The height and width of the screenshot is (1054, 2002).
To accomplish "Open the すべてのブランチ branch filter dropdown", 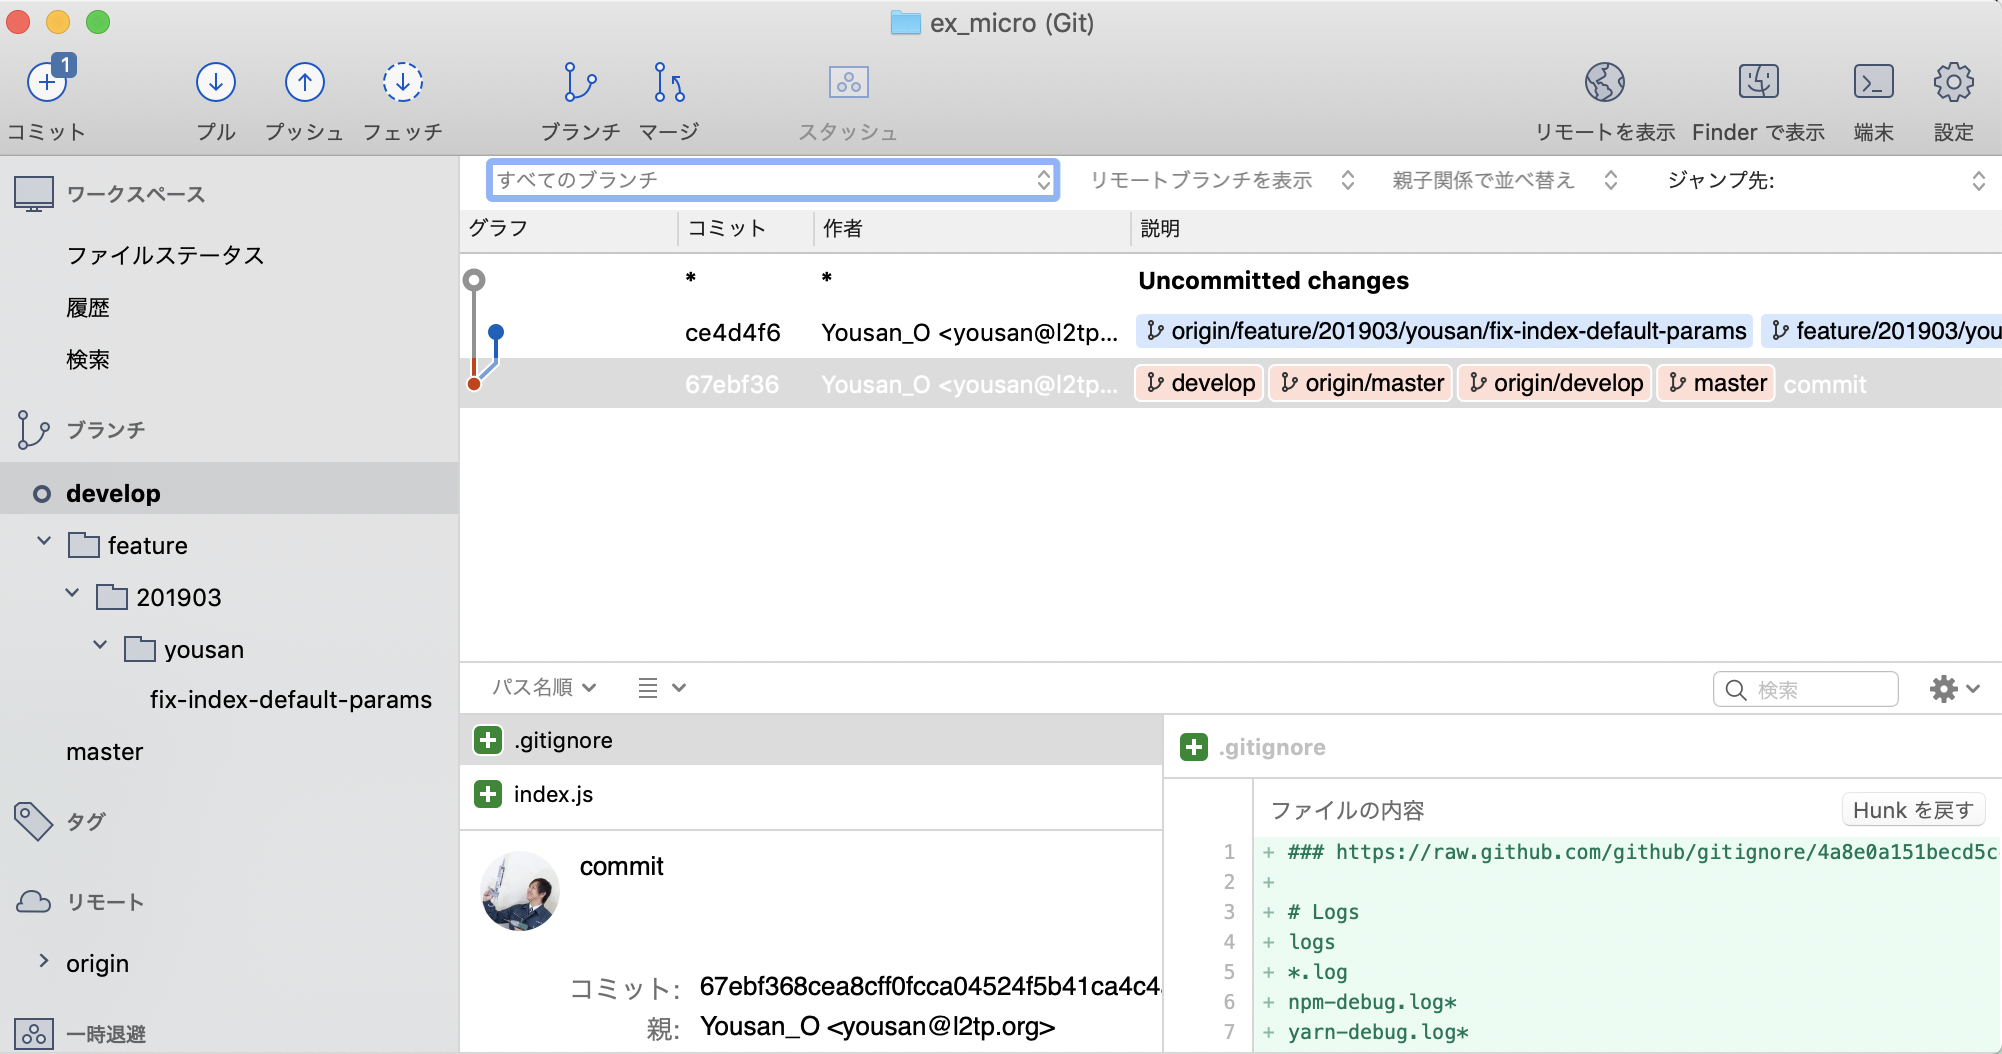I will point(771,180).
